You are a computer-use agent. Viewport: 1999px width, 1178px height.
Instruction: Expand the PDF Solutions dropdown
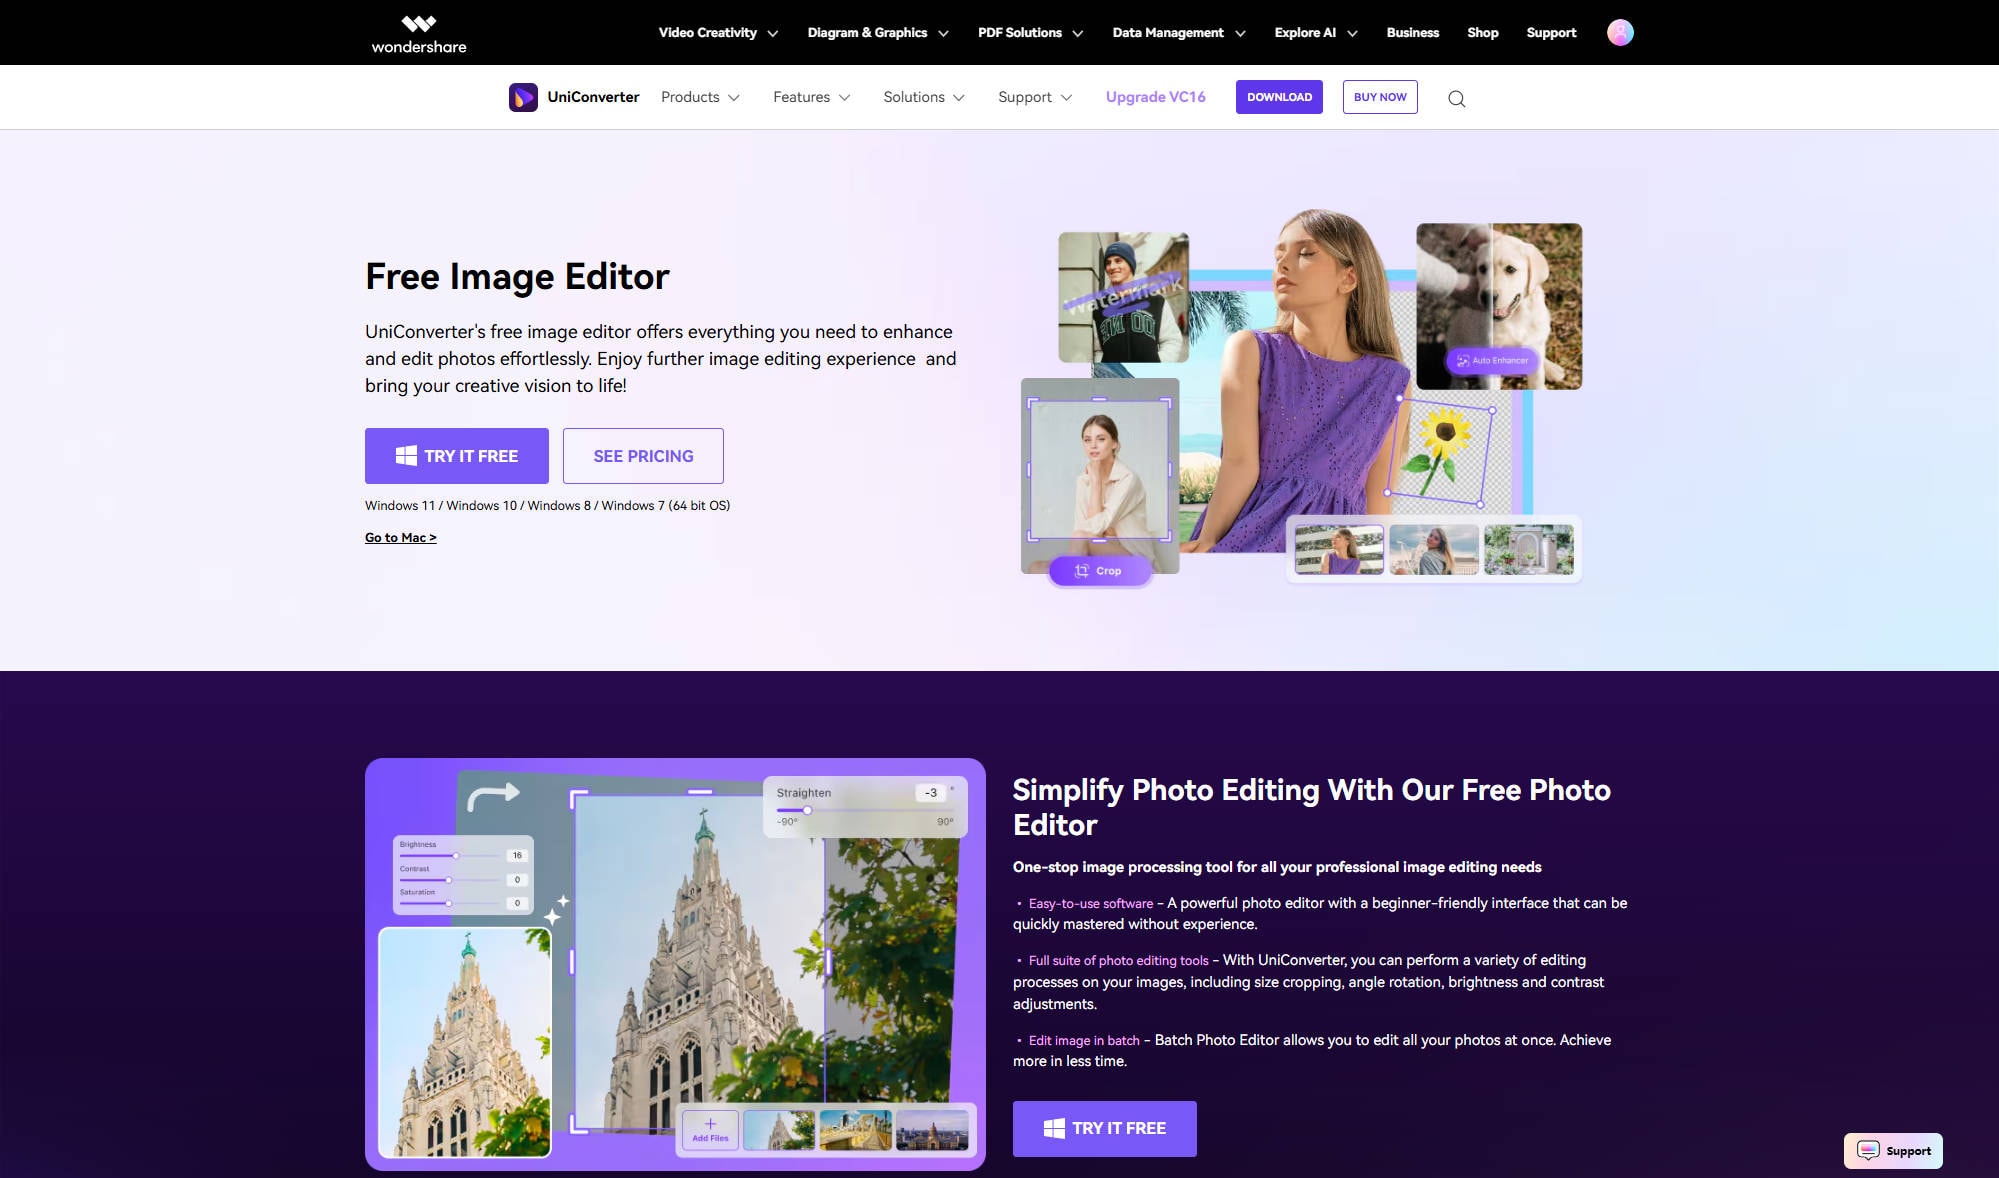click(x=1029, y=33)
